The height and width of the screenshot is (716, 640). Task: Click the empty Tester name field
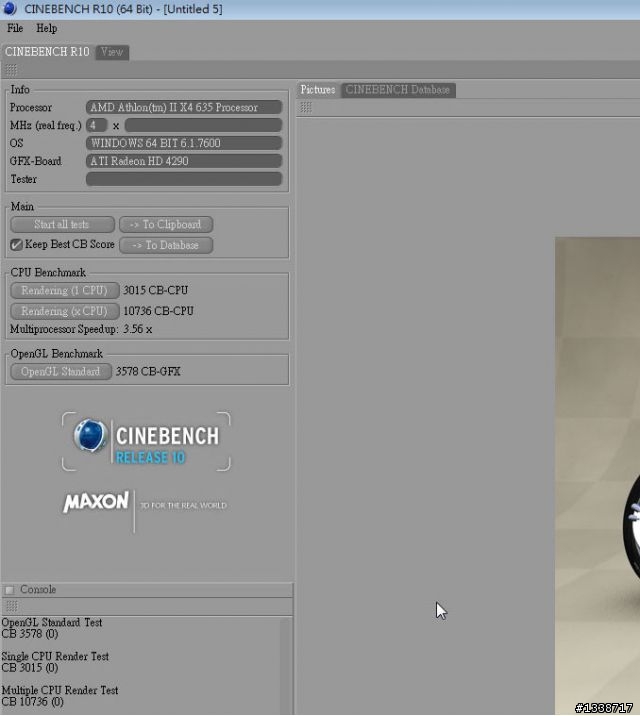point(184,179)
